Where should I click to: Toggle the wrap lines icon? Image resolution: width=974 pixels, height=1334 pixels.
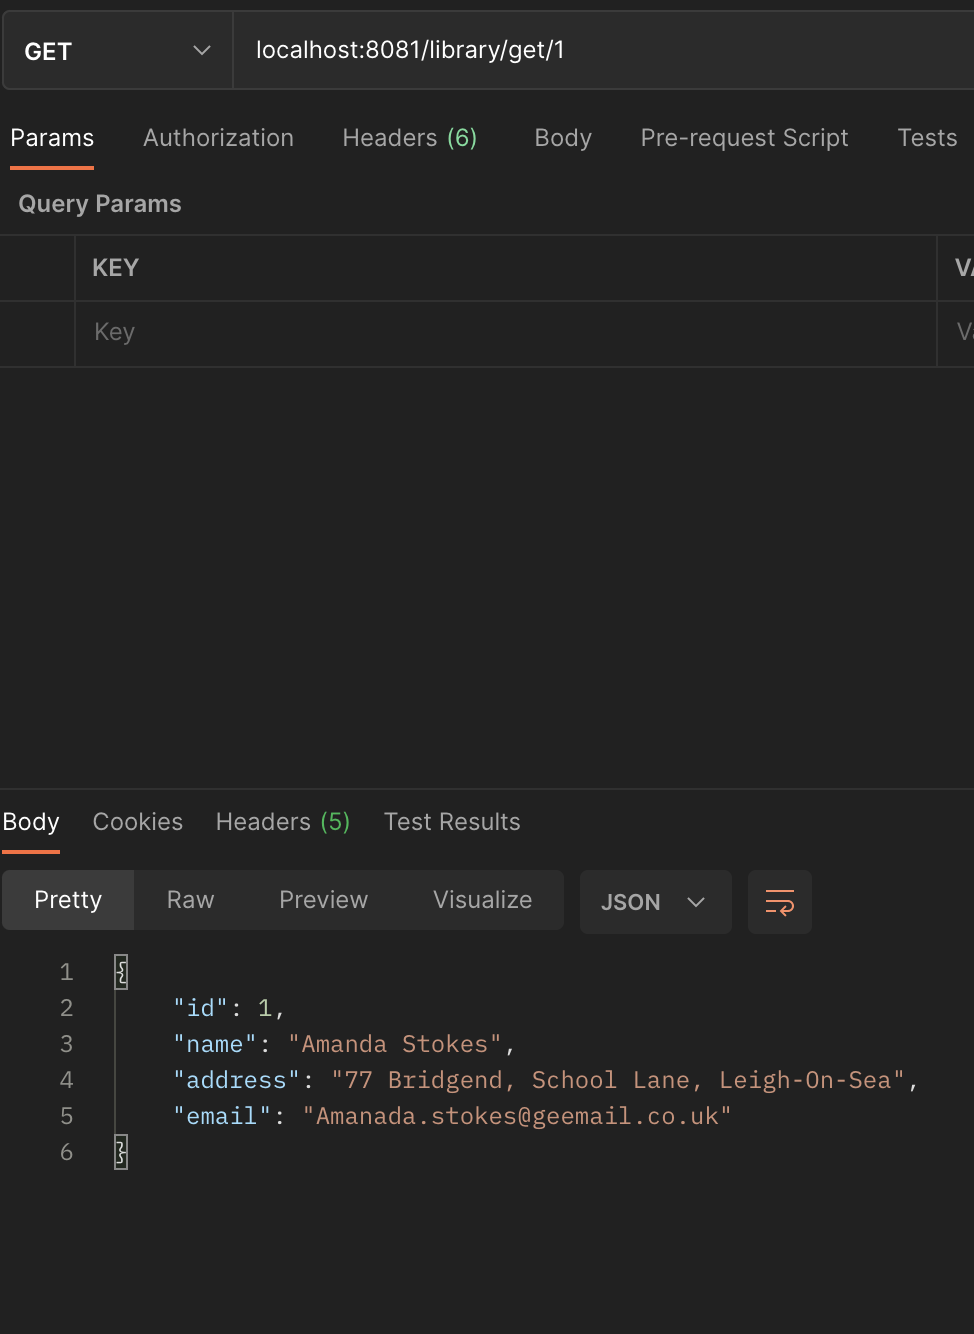point(780,902)
